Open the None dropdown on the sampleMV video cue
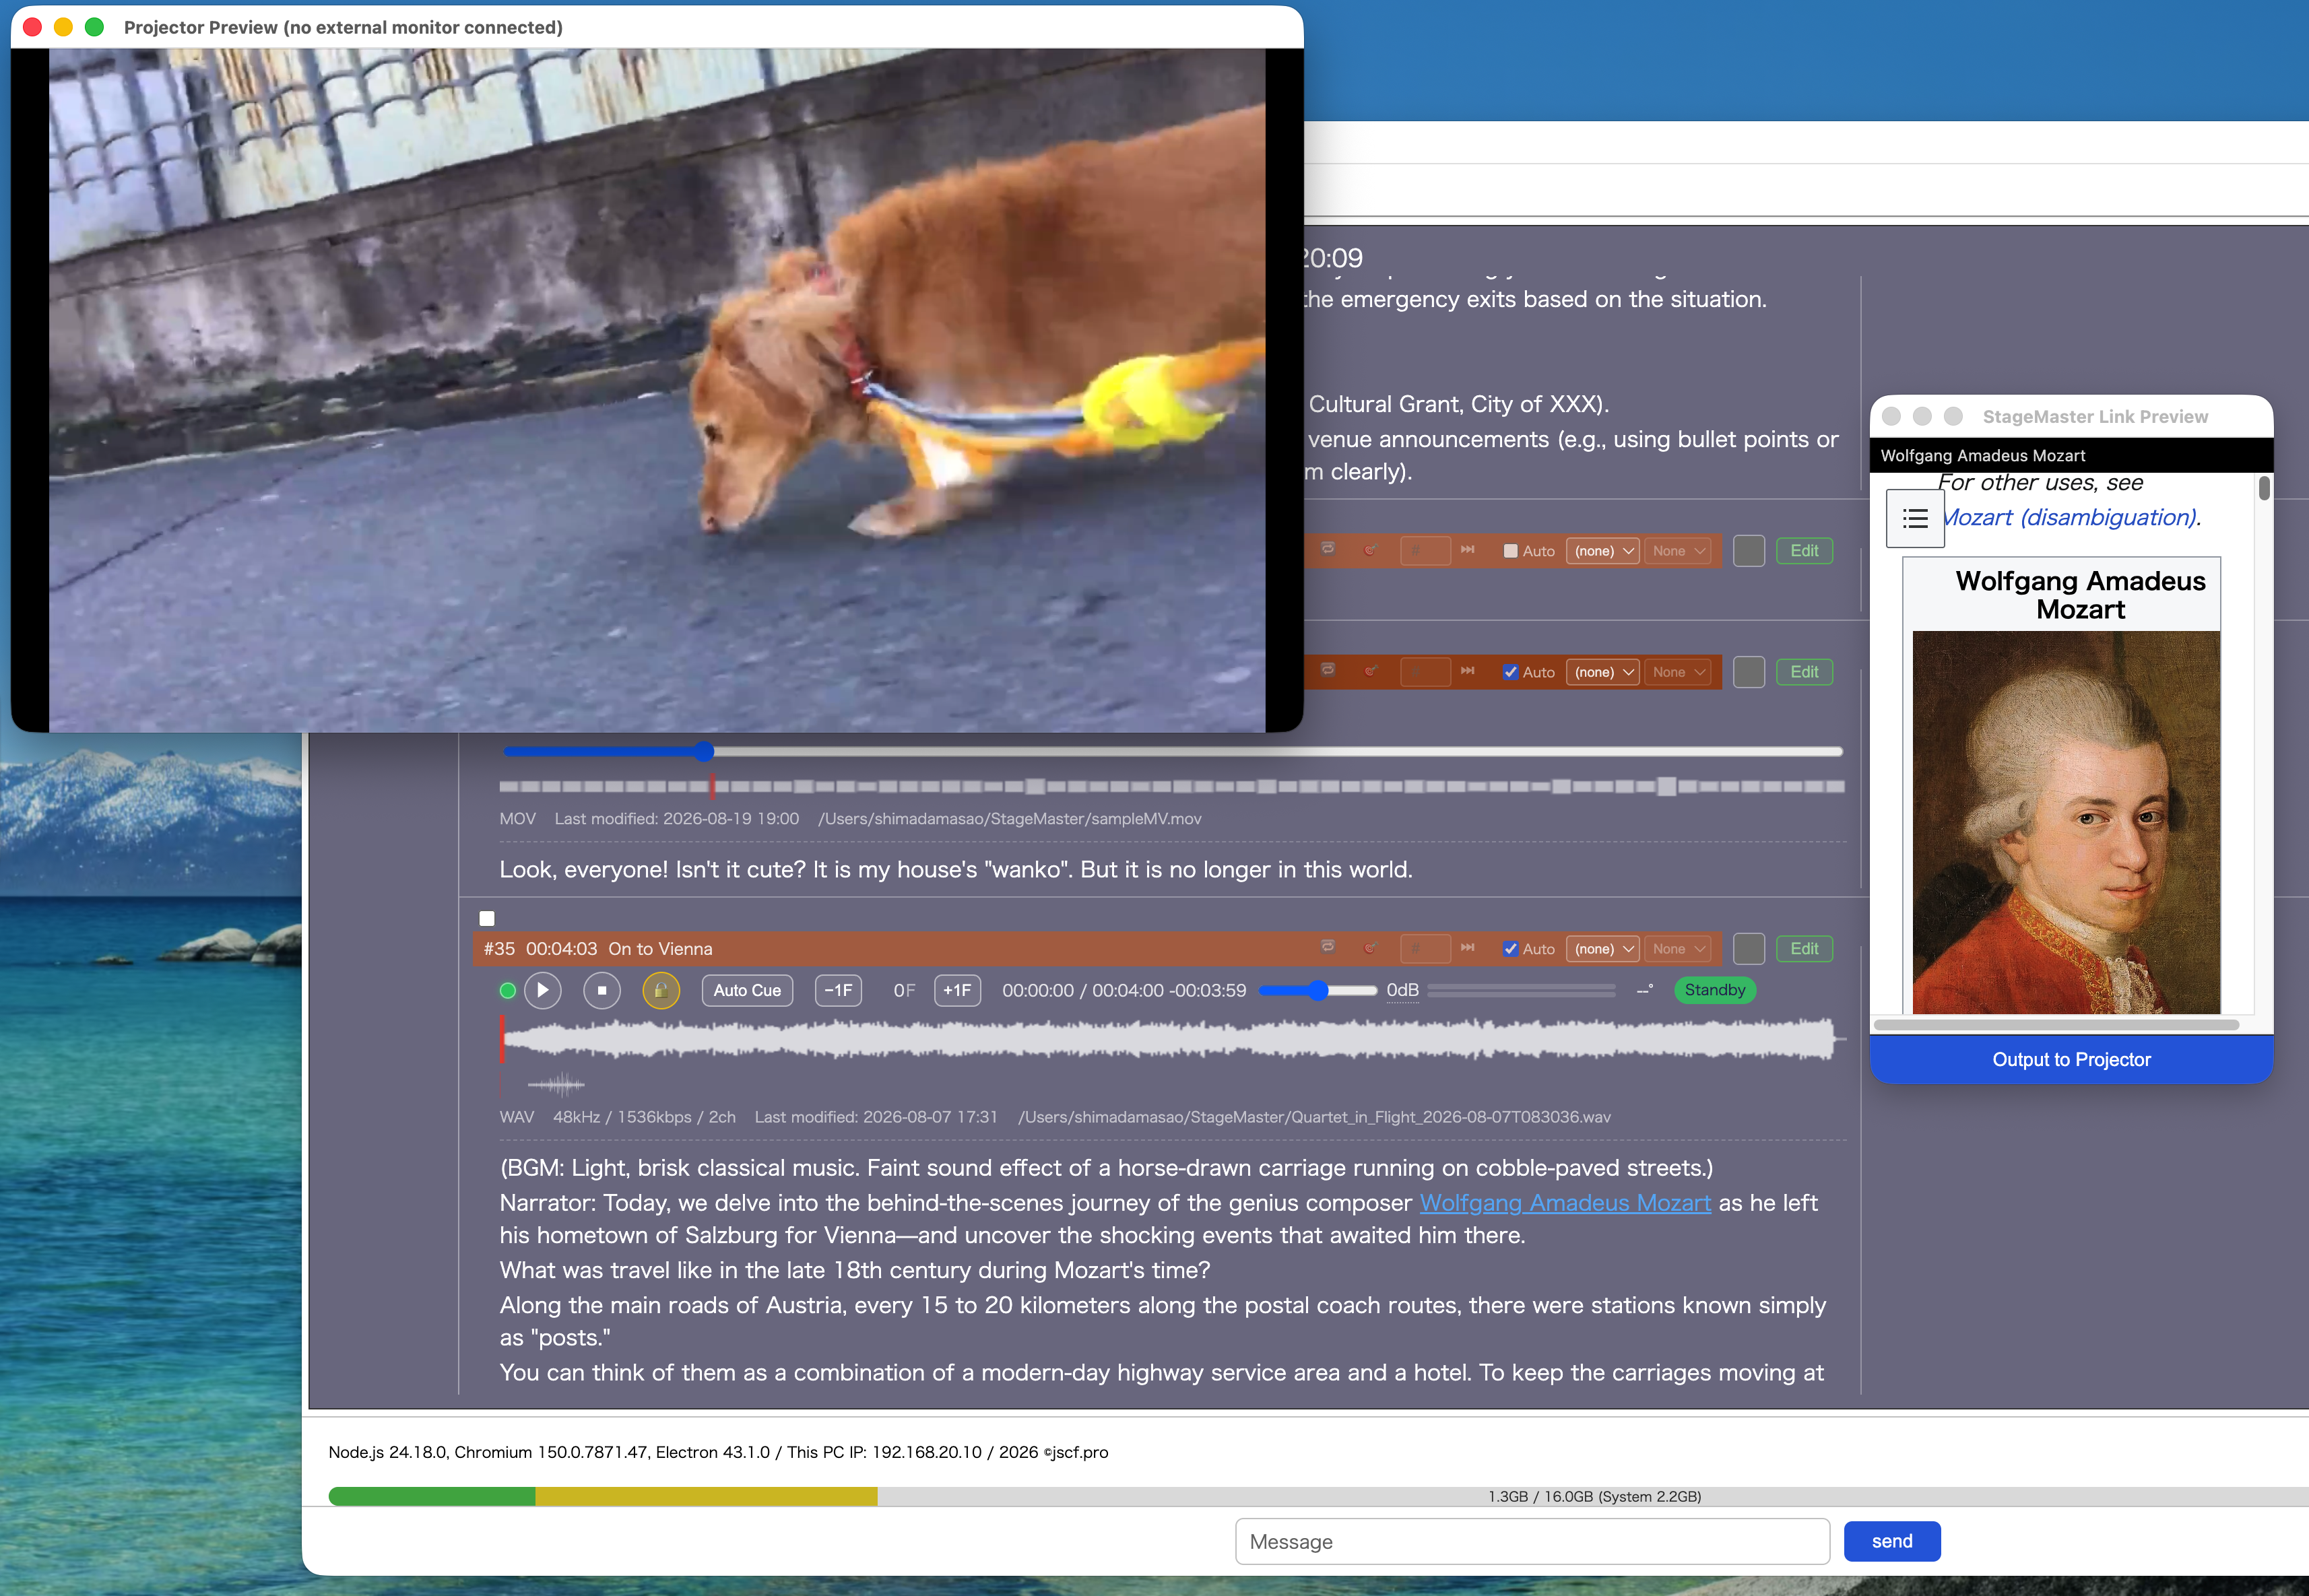Screen dimensions: 2309x1596 point(1677,672)
